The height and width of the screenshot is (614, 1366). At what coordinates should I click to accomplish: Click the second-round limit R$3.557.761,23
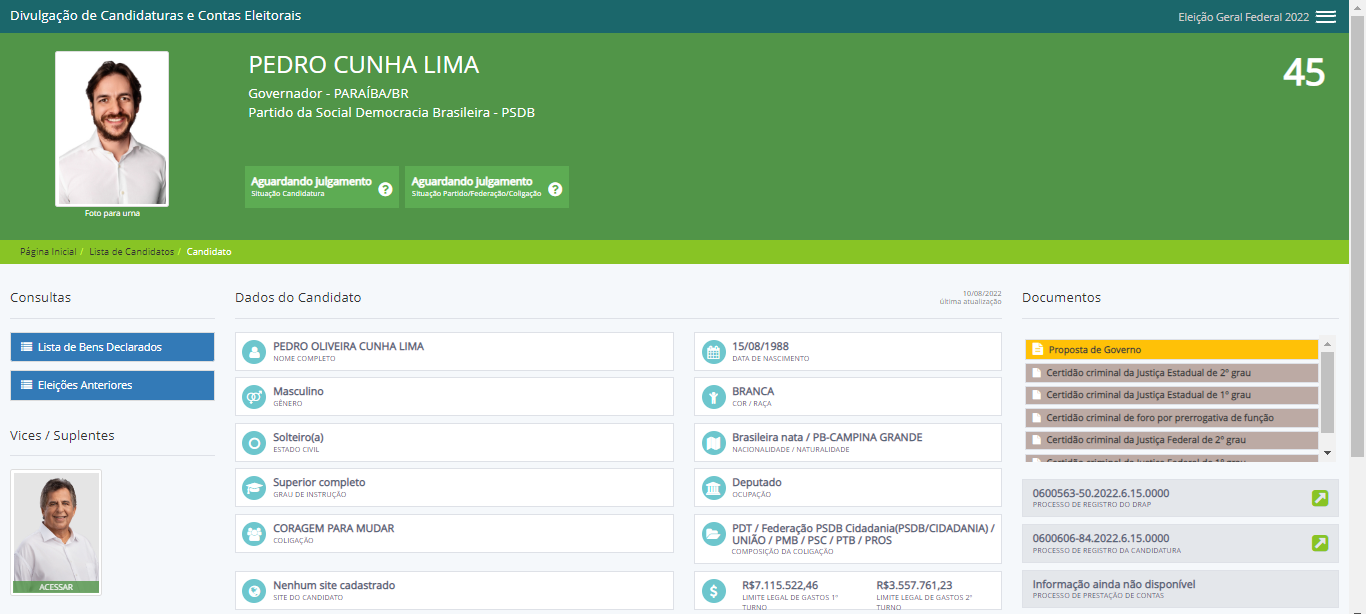click(914, 585)
